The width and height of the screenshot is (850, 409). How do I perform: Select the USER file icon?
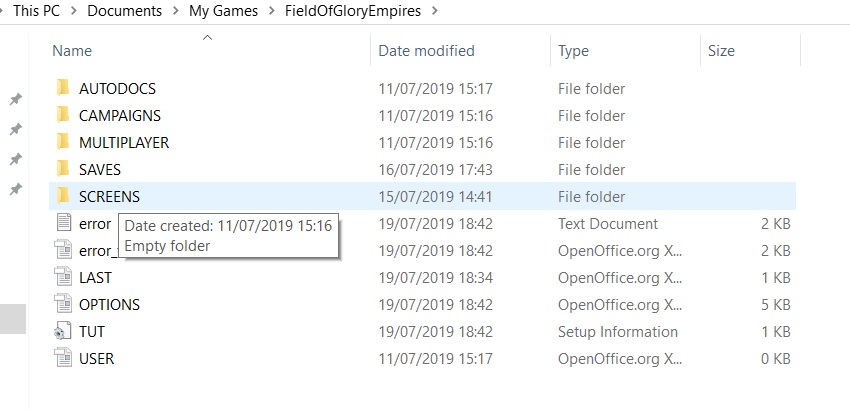pyautogui.click(x=63, y=359)
